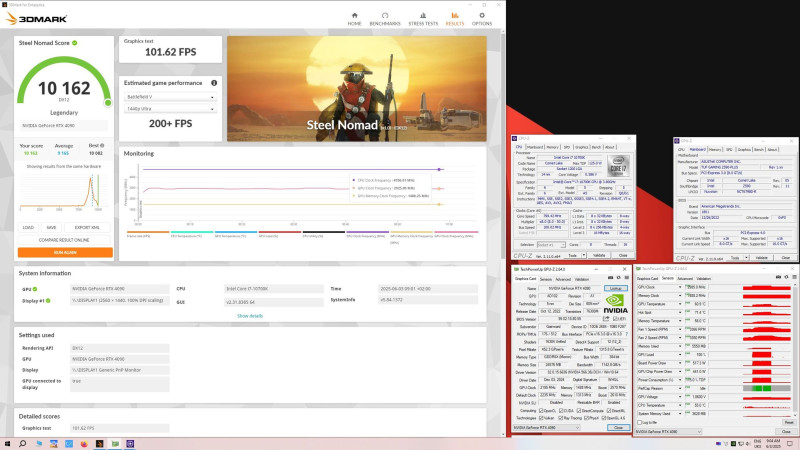This screenshot has height=450, width=800.
Task: Click the Reset button in GPU-Z Sensors
Action: [x=789, y=422]
